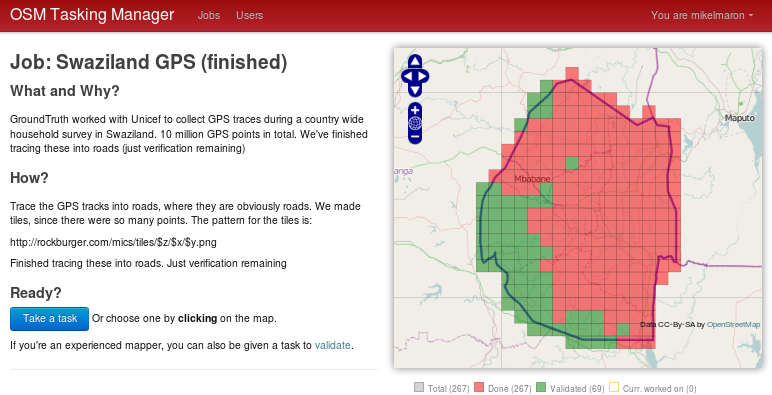Go home via OSM Tasking Manager title
The width and height of the screenshot is (772, 395).
(92, 15)
